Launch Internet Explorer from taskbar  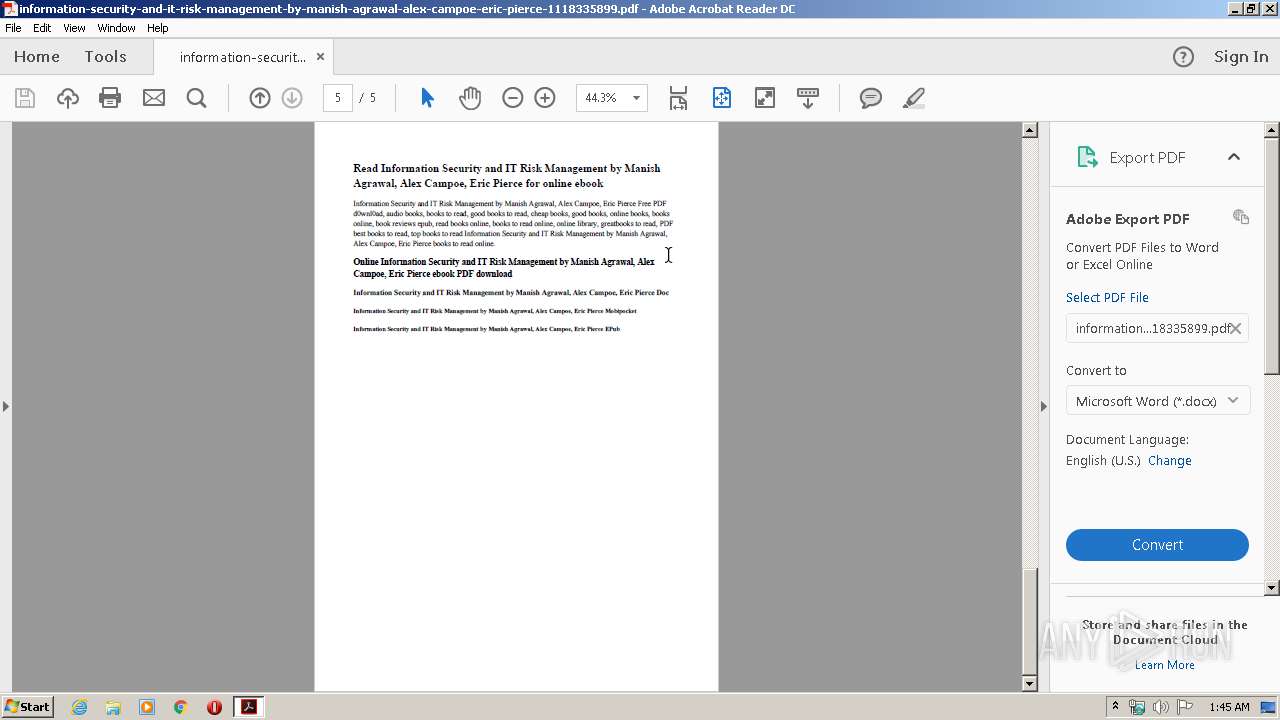pos(80,707)
